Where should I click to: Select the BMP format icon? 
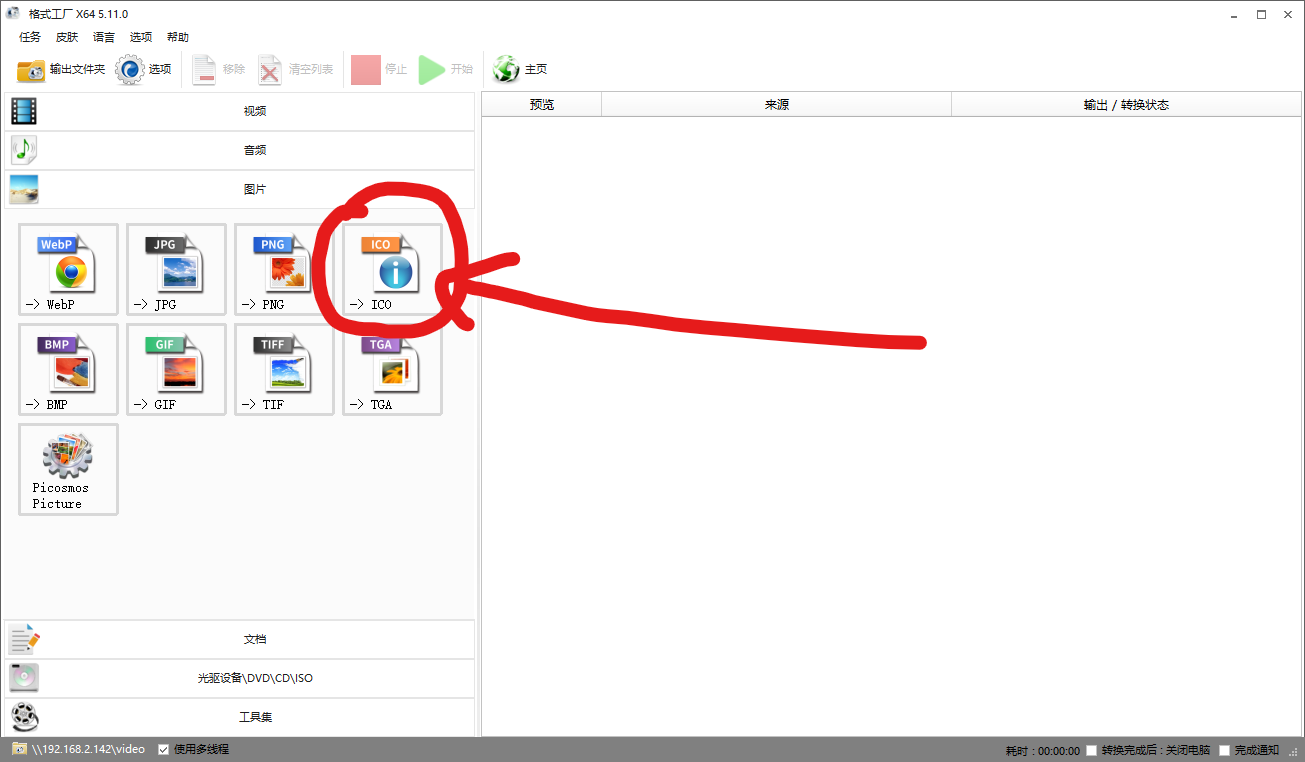[x=68, y=370]
